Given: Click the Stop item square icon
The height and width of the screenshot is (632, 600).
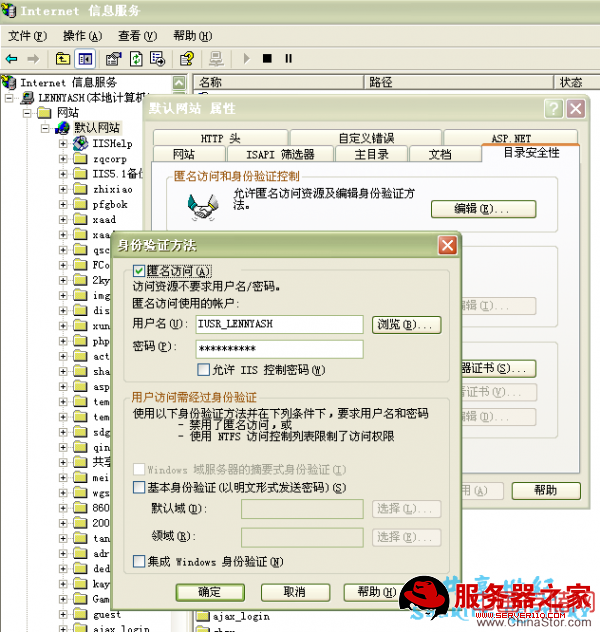Looking at the screenshot, I should [267, 58].
